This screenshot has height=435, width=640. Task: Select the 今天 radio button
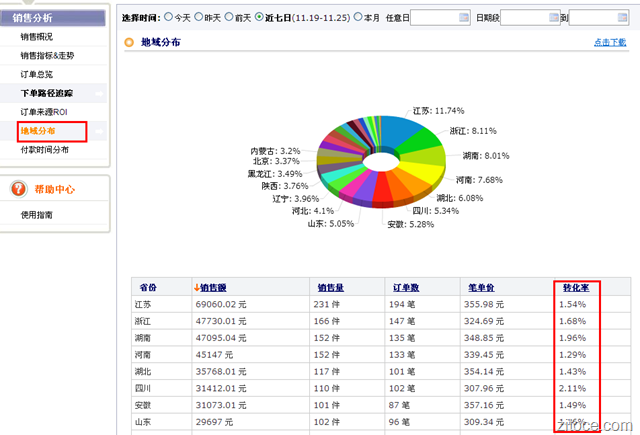168,17
